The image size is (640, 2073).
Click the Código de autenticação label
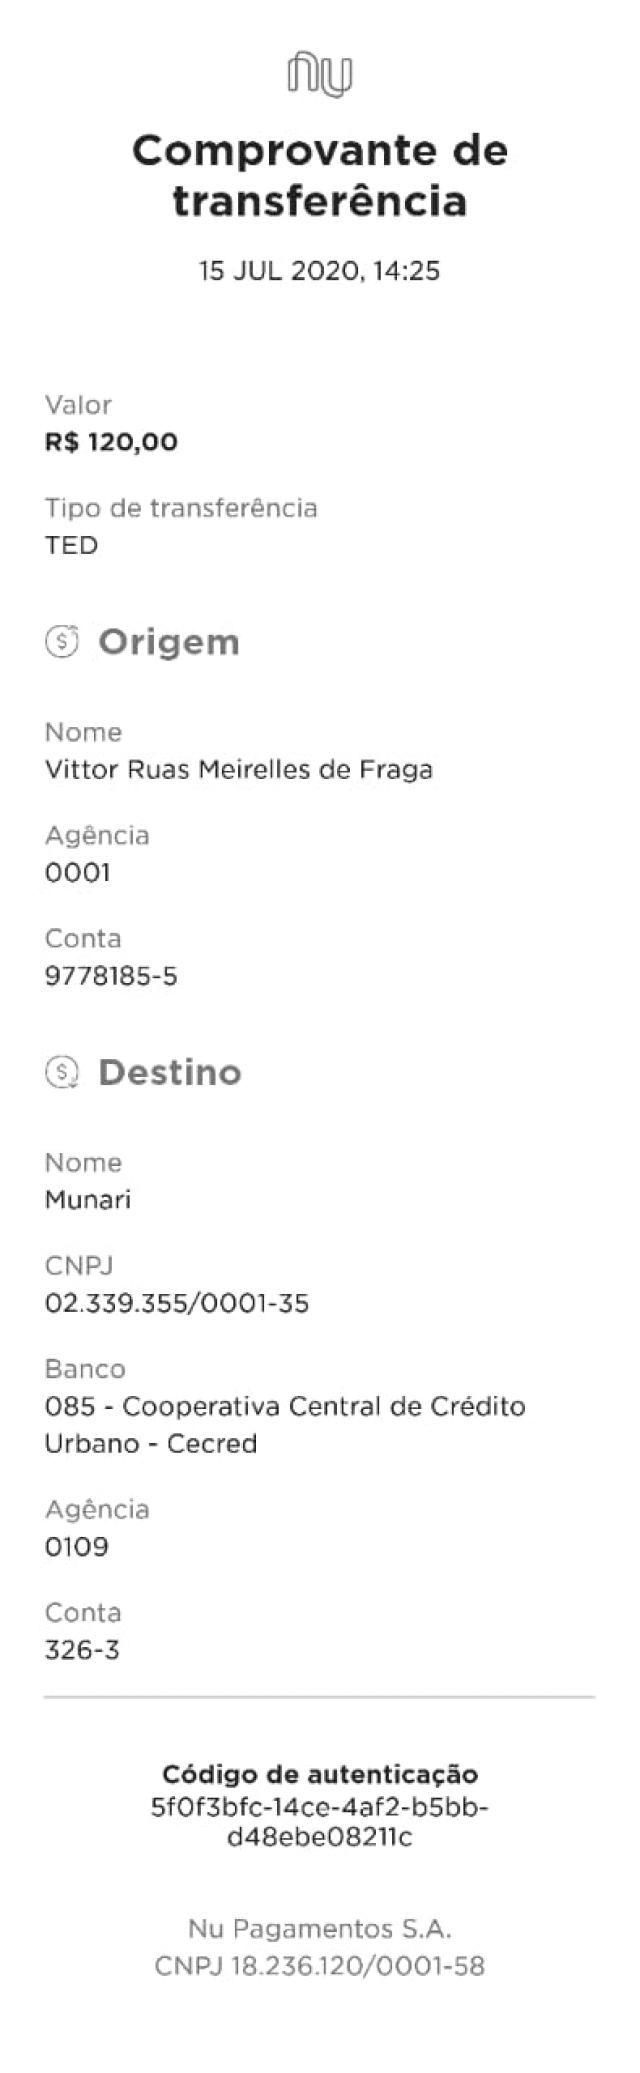pos(320,1775)
